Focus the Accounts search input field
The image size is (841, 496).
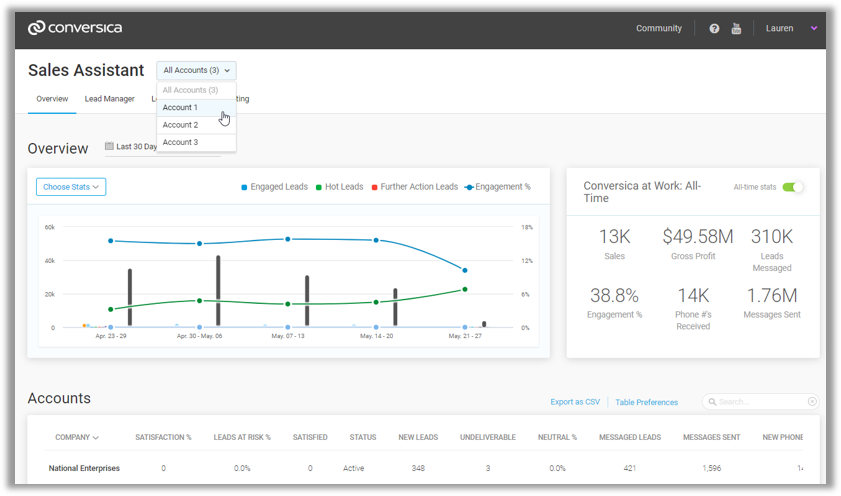pos(761,402)
